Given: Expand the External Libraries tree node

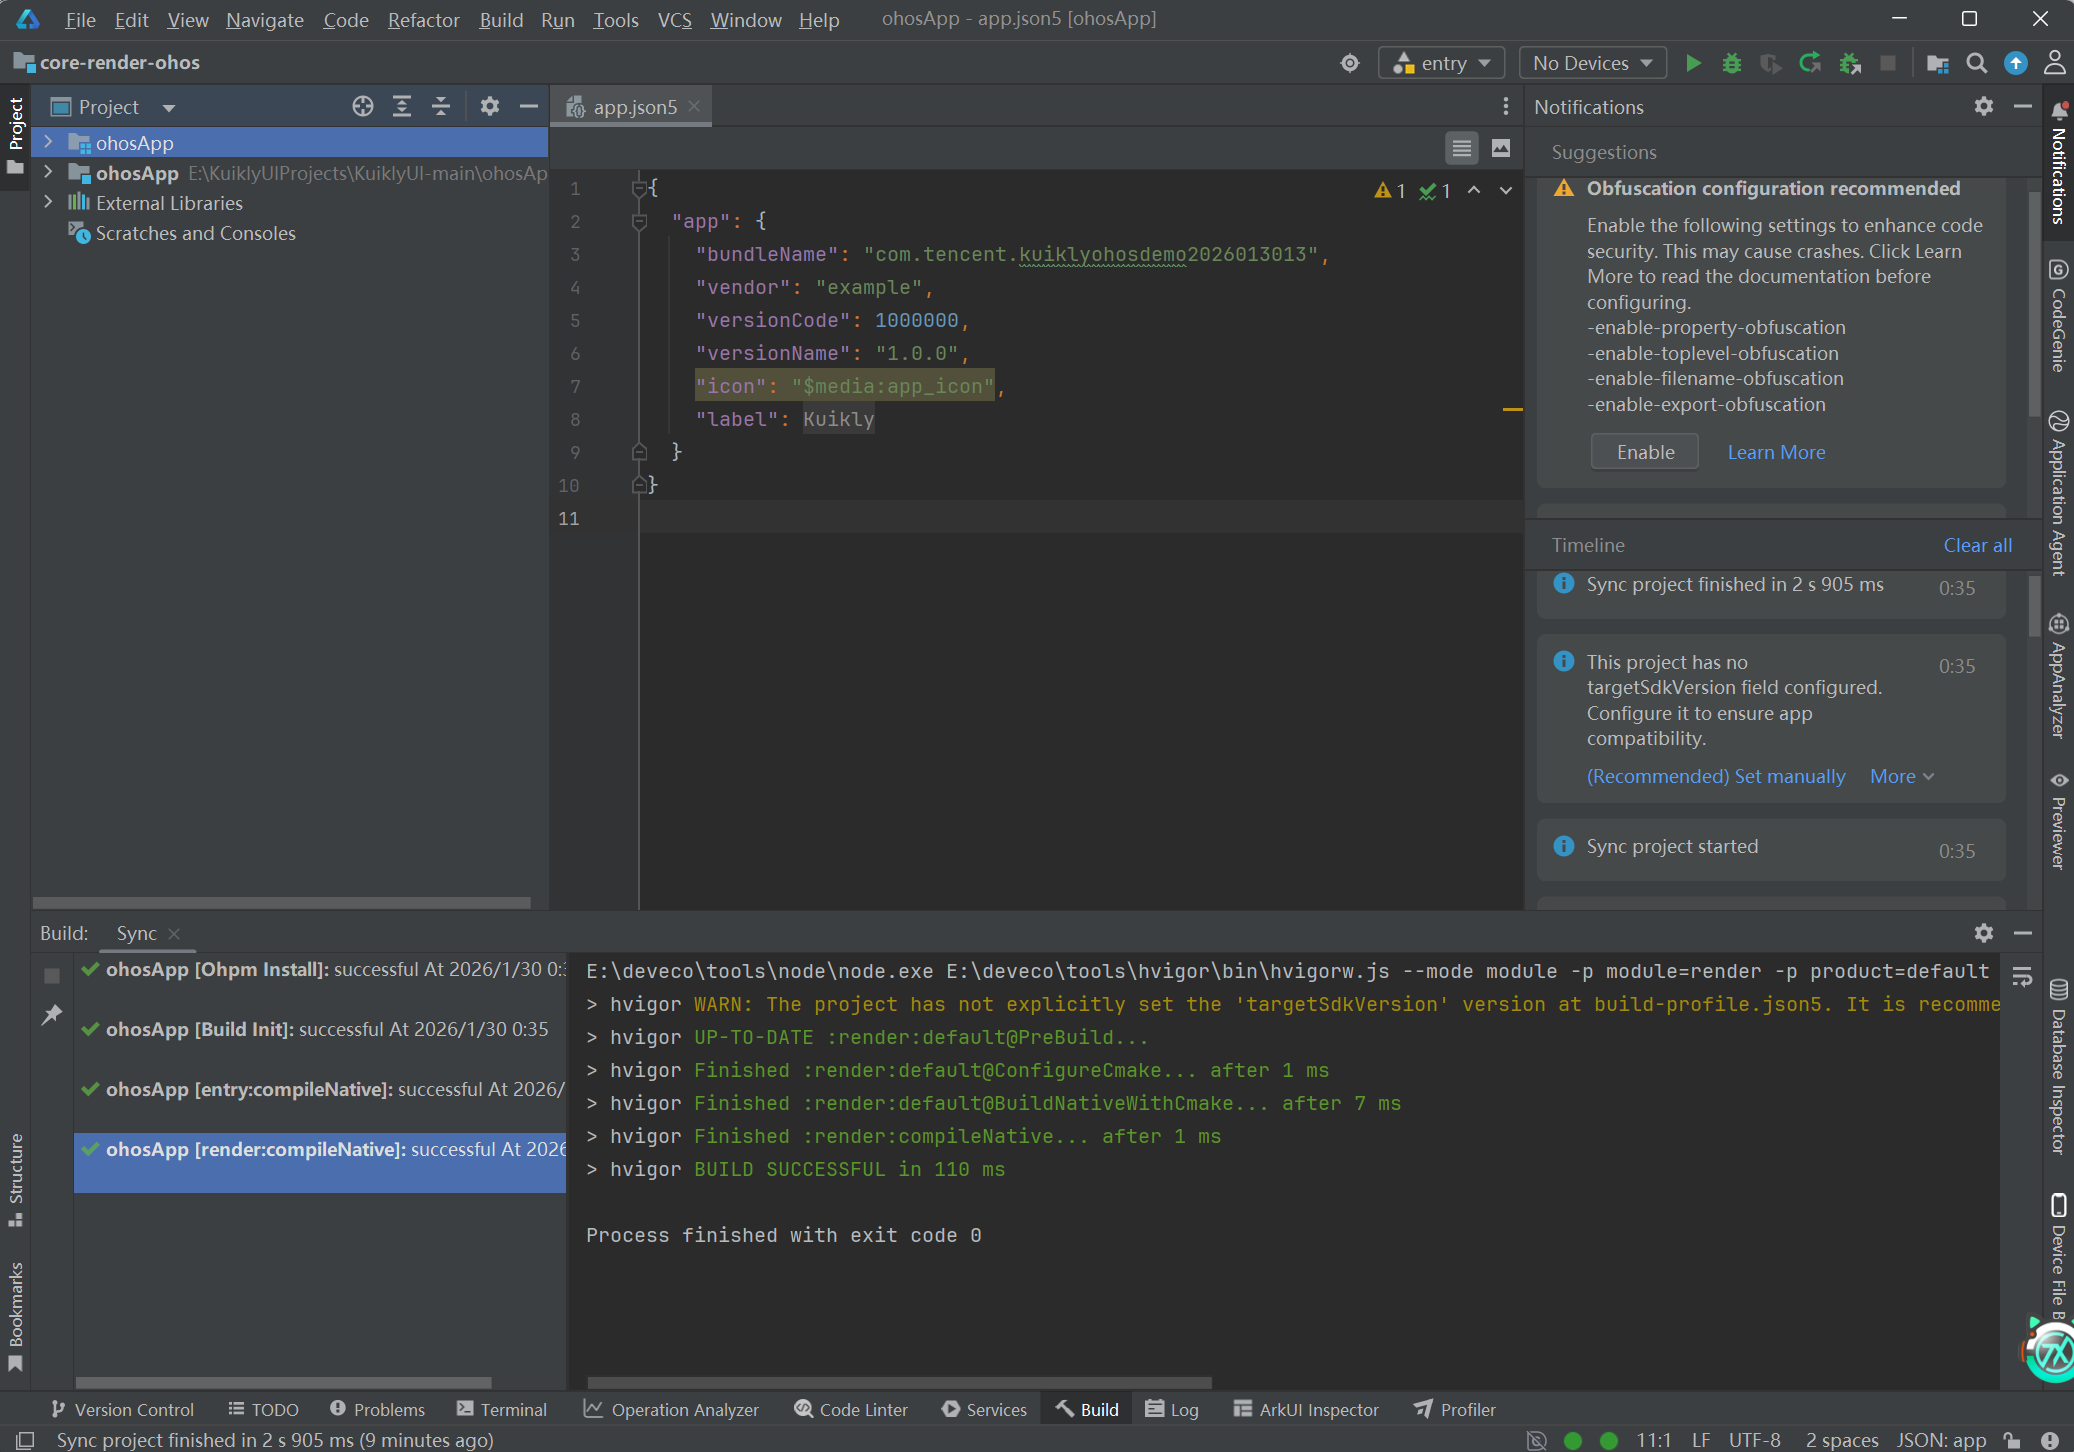Looking at the screenshot, I should (48, 202).
